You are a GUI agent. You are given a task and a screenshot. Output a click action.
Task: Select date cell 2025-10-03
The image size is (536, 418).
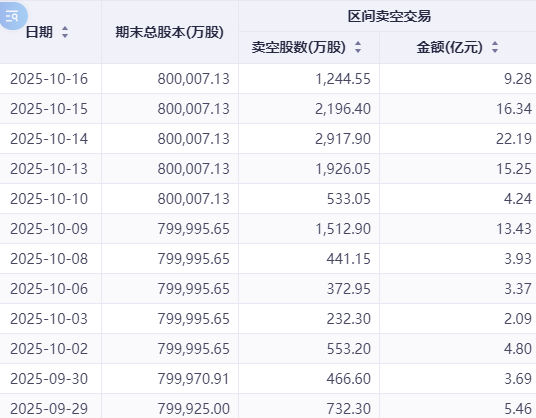pos(49,319)
